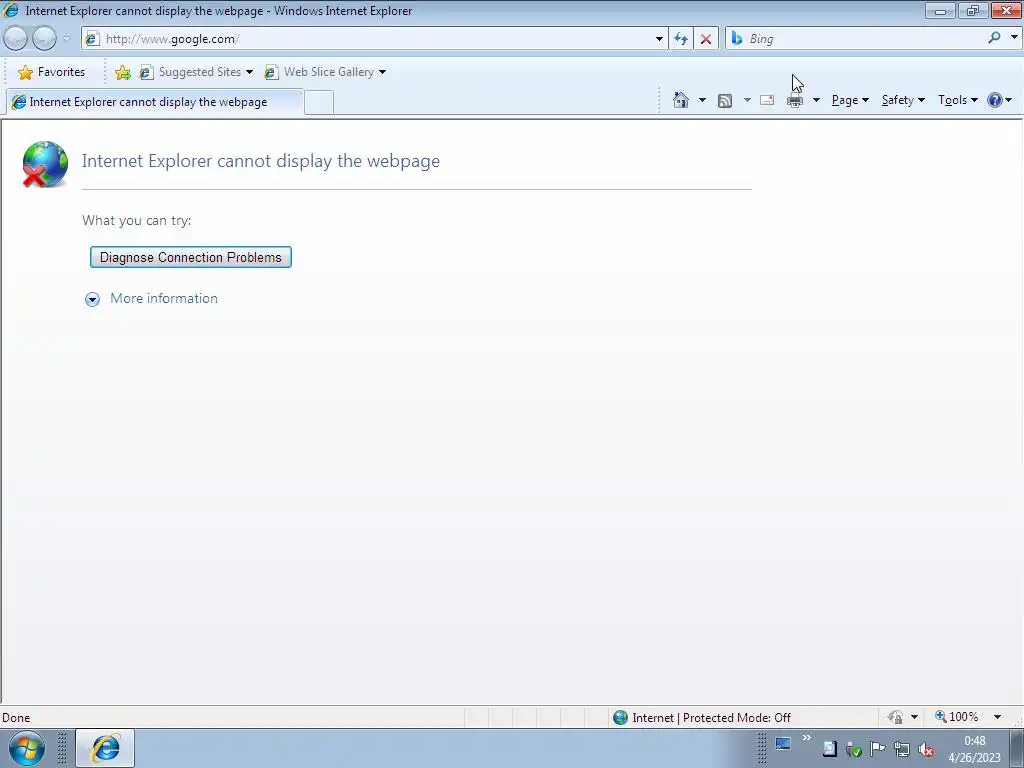Click the desktop toolbar monitor icon
Image resolution: width=1024 pixels, height=768 pixels.
coord(783,744)
